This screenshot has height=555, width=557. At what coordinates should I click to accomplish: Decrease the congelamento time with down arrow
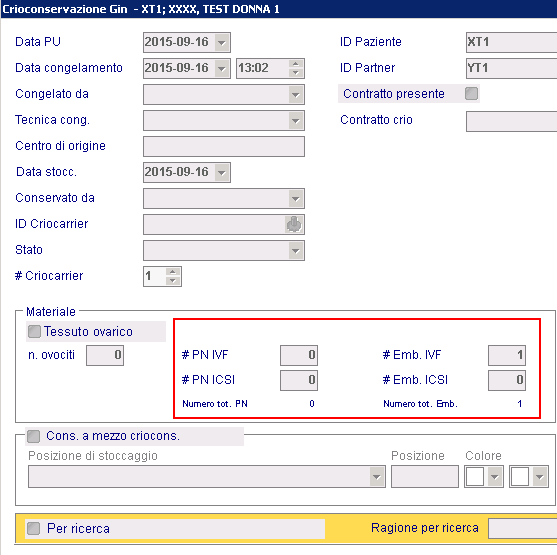296,72
